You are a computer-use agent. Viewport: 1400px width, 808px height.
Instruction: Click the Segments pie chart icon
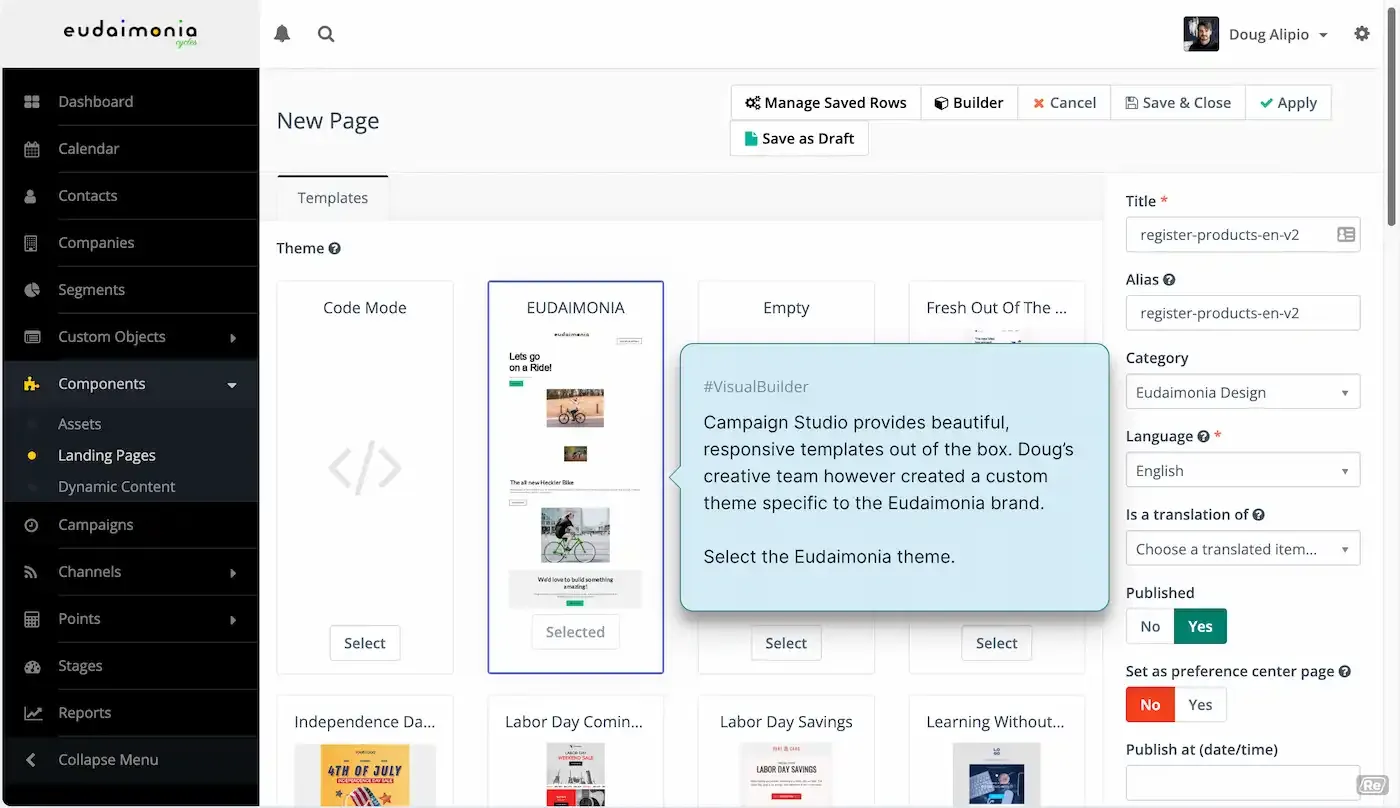click(x=32, y=290)
